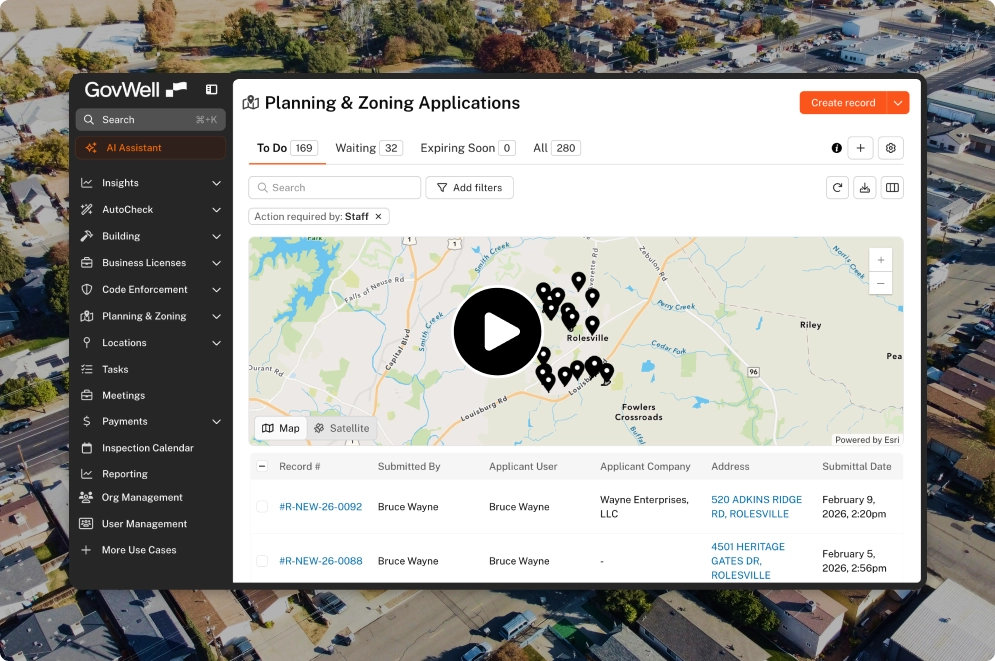Screen dimensions: 995x661
Task: Click the Locations pin icon
Action: tap(87, 343)
